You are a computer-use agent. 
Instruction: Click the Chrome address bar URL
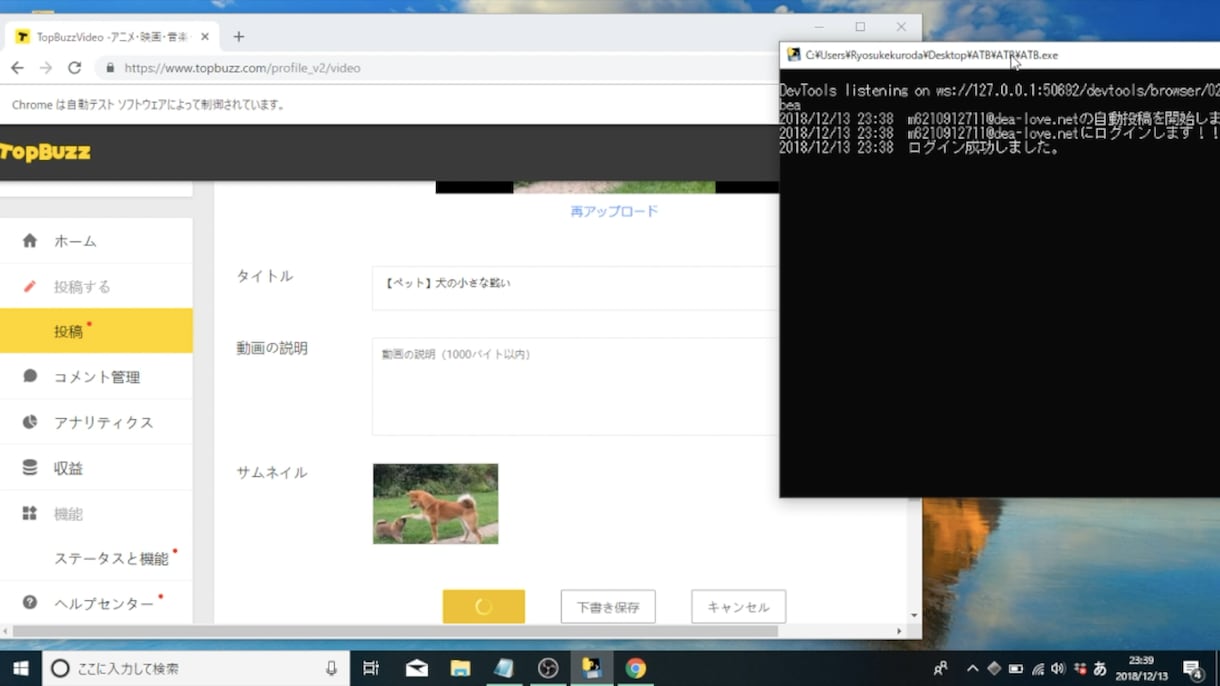pyautogui.click(x=243, y=68)
